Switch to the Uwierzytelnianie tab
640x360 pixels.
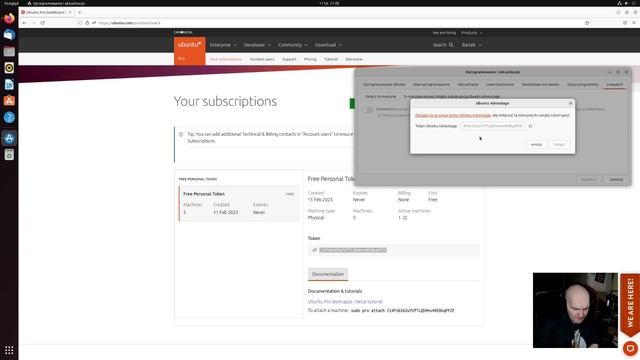[500, 84]
